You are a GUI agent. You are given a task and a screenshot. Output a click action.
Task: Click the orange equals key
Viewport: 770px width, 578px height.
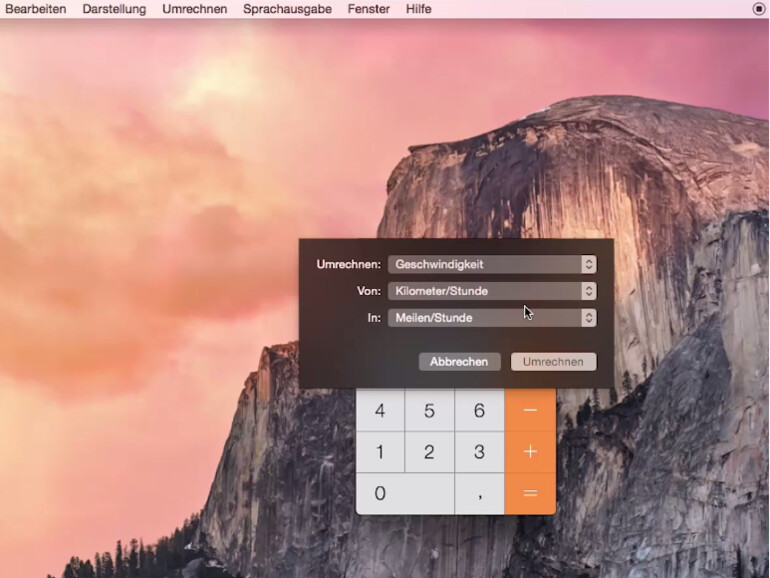coord(530,494)
